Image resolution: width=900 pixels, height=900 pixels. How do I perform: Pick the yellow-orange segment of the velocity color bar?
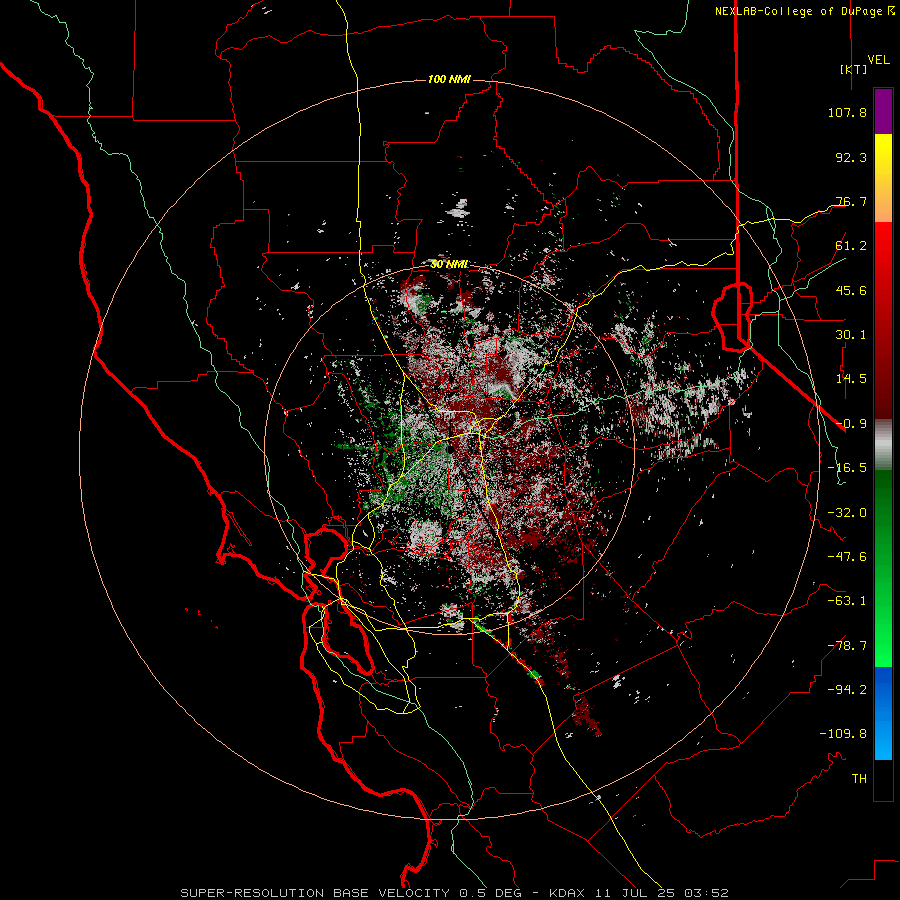883,178
